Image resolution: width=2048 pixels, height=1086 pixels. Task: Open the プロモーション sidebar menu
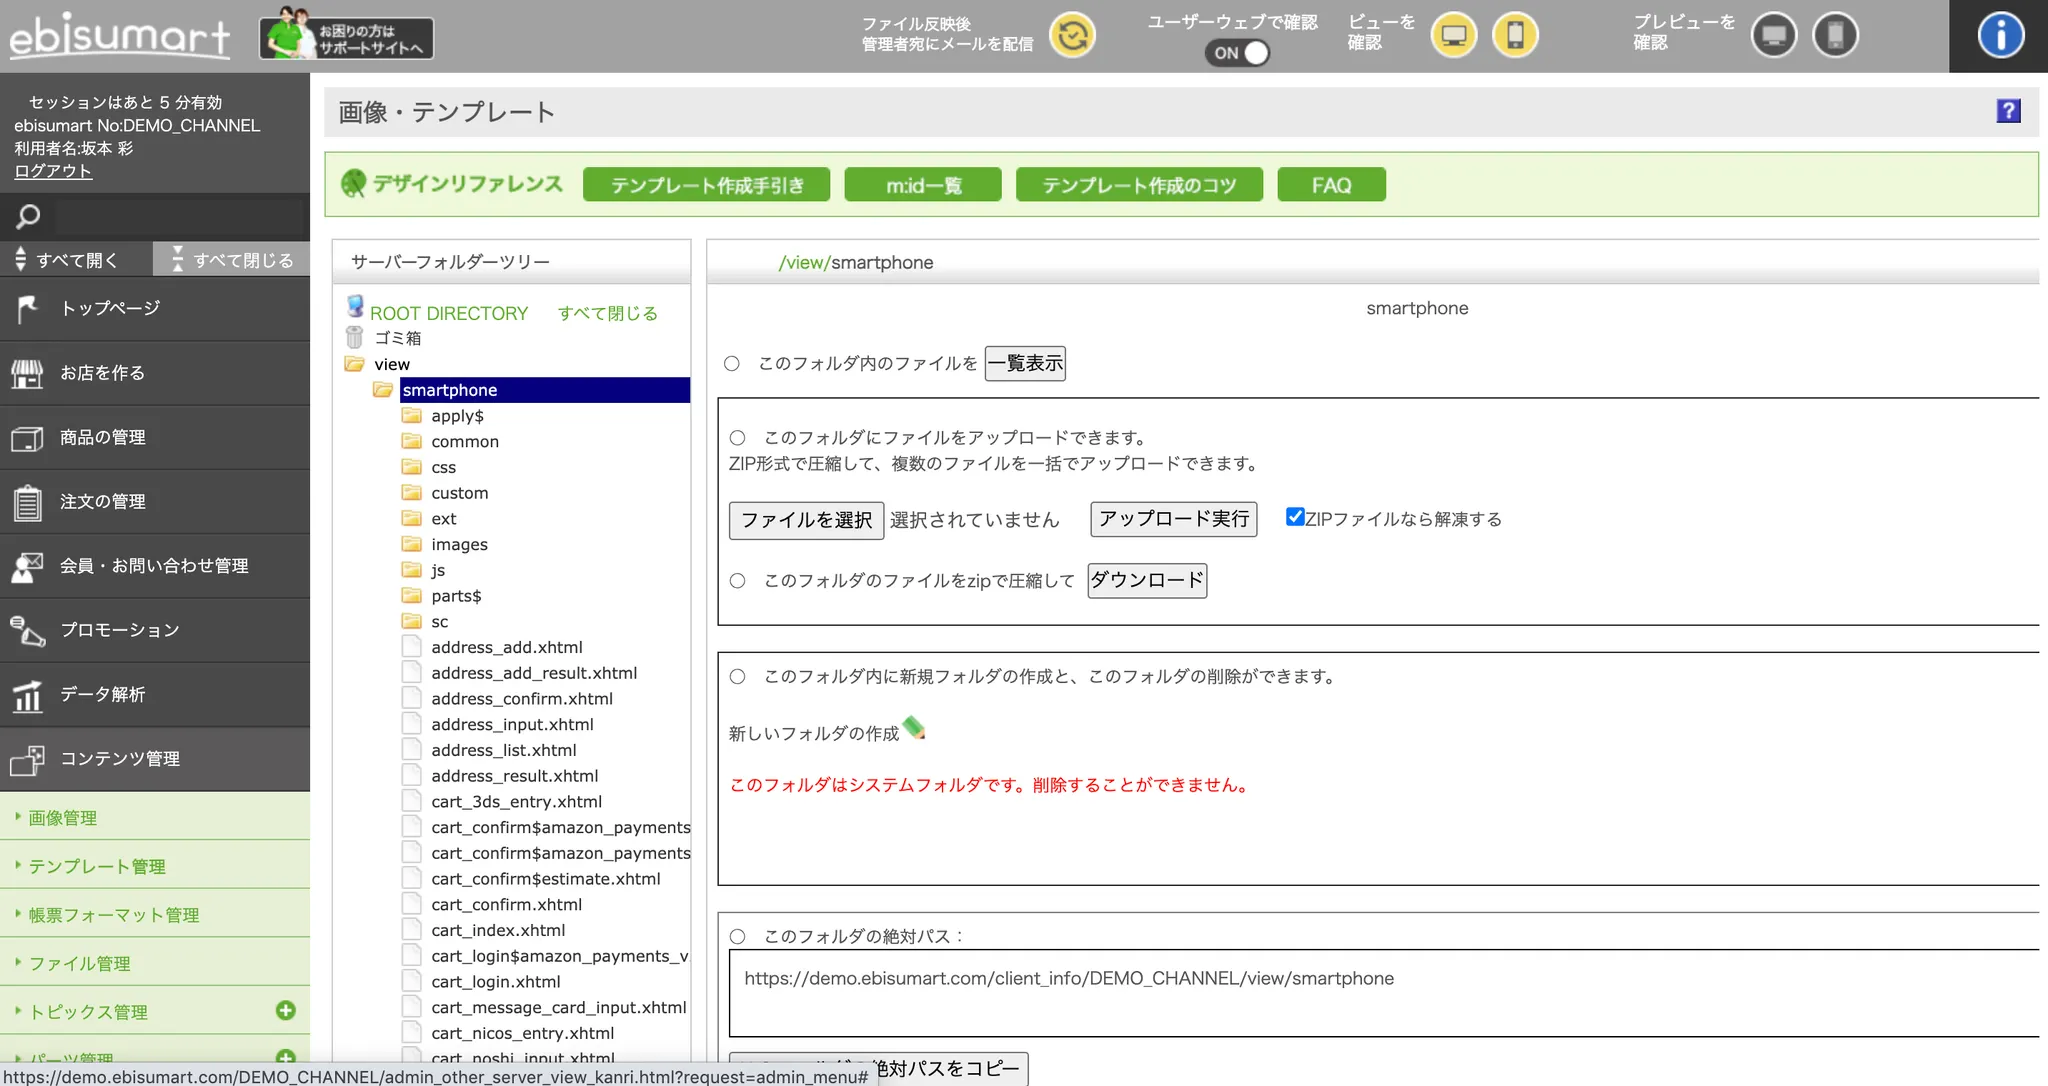coord(119,630)
